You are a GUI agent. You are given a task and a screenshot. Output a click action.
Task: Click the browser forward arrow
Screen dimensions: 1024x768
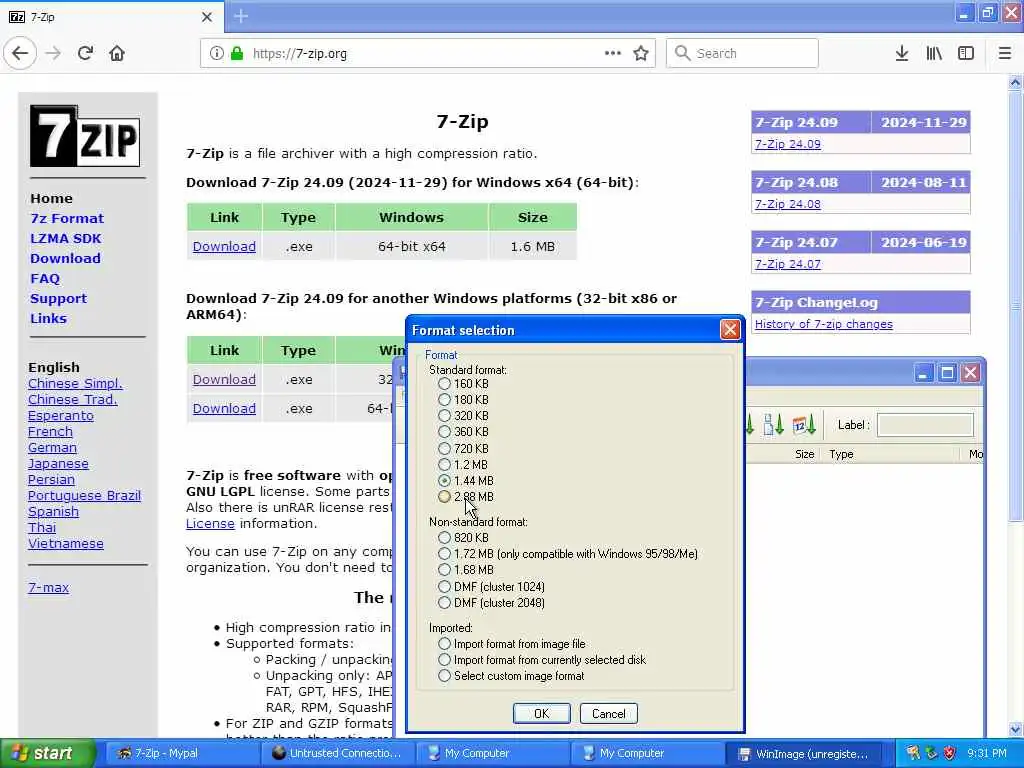tap(53, 54)
